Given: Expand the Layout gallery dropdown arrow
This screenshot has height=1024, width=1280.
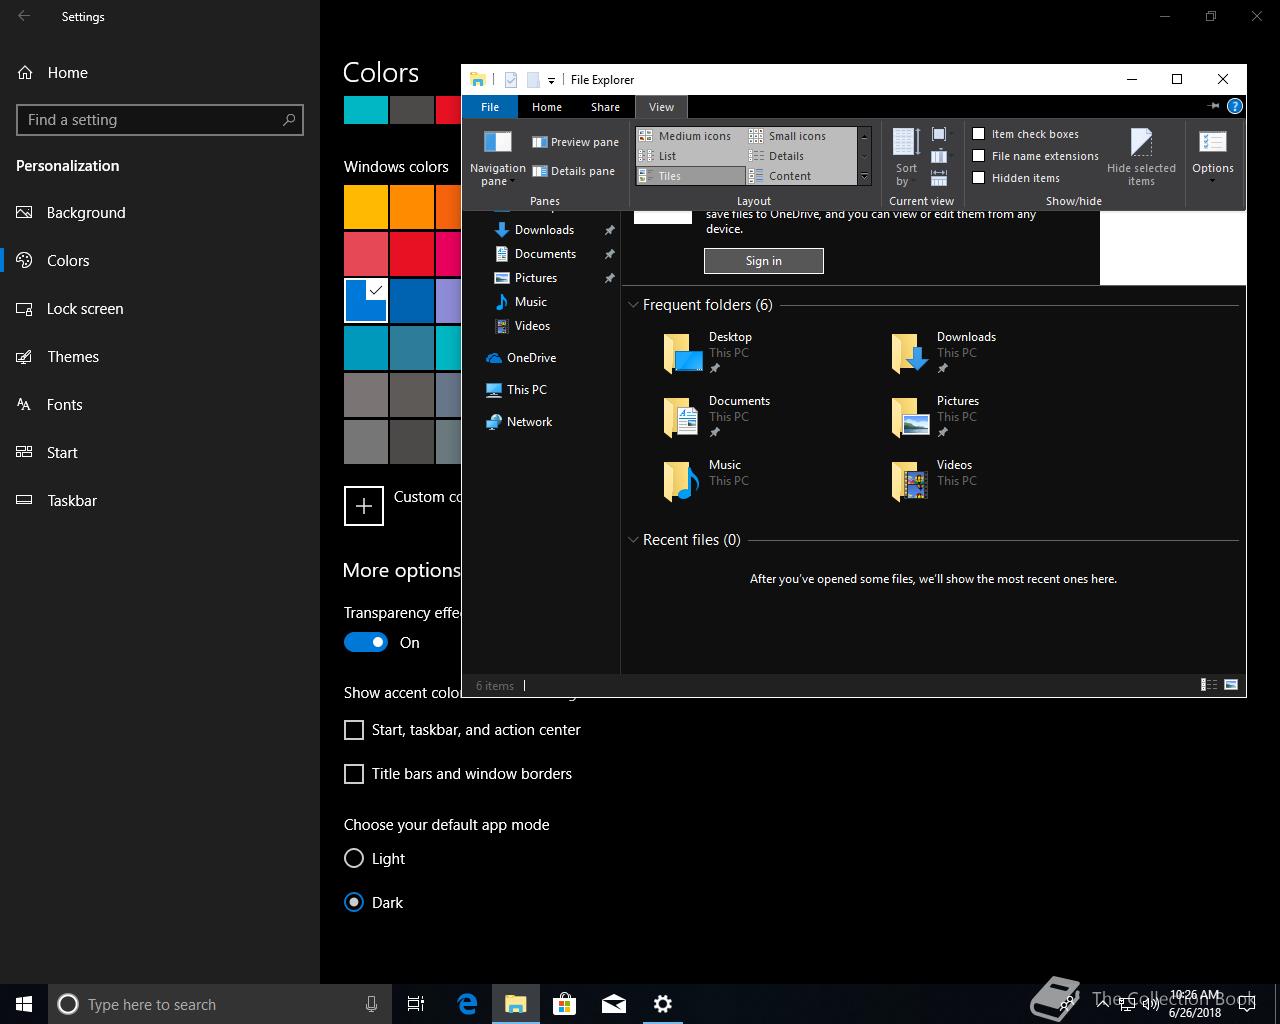Looking at the screenshot, I should pyautogui.click(x=864, y=177).
